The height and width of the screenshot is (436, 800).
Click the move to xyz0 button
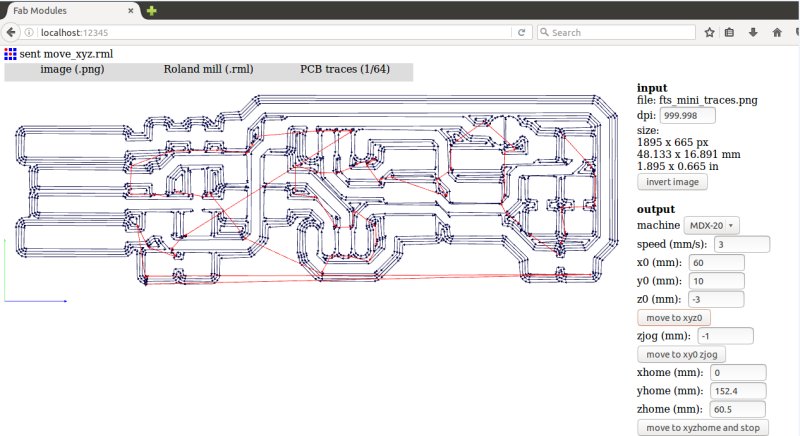(x=673, y=318)
